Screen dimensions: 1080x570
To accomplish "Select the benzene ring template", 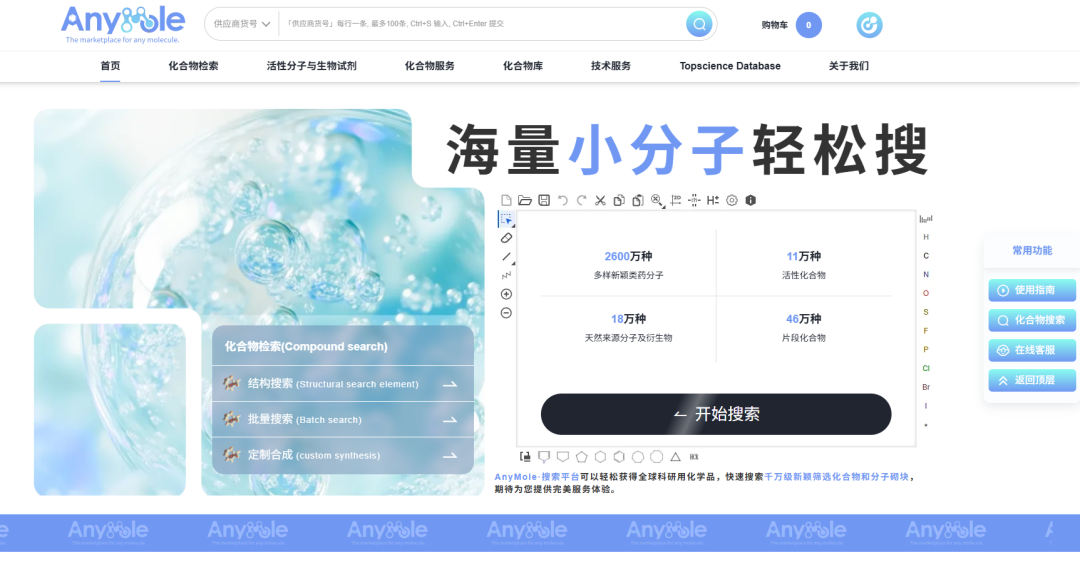I will pyautogui.click(x=619, y=457).
